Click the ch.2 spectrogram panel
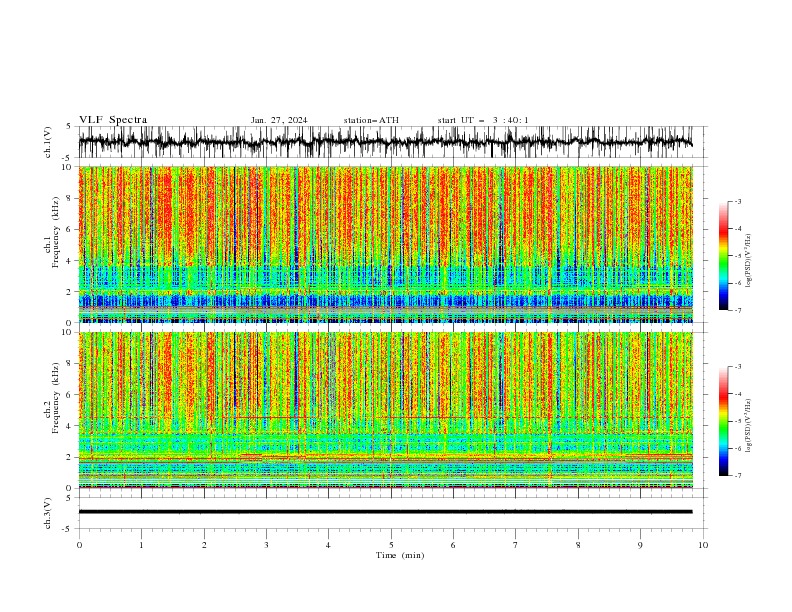 click(385, 410)
